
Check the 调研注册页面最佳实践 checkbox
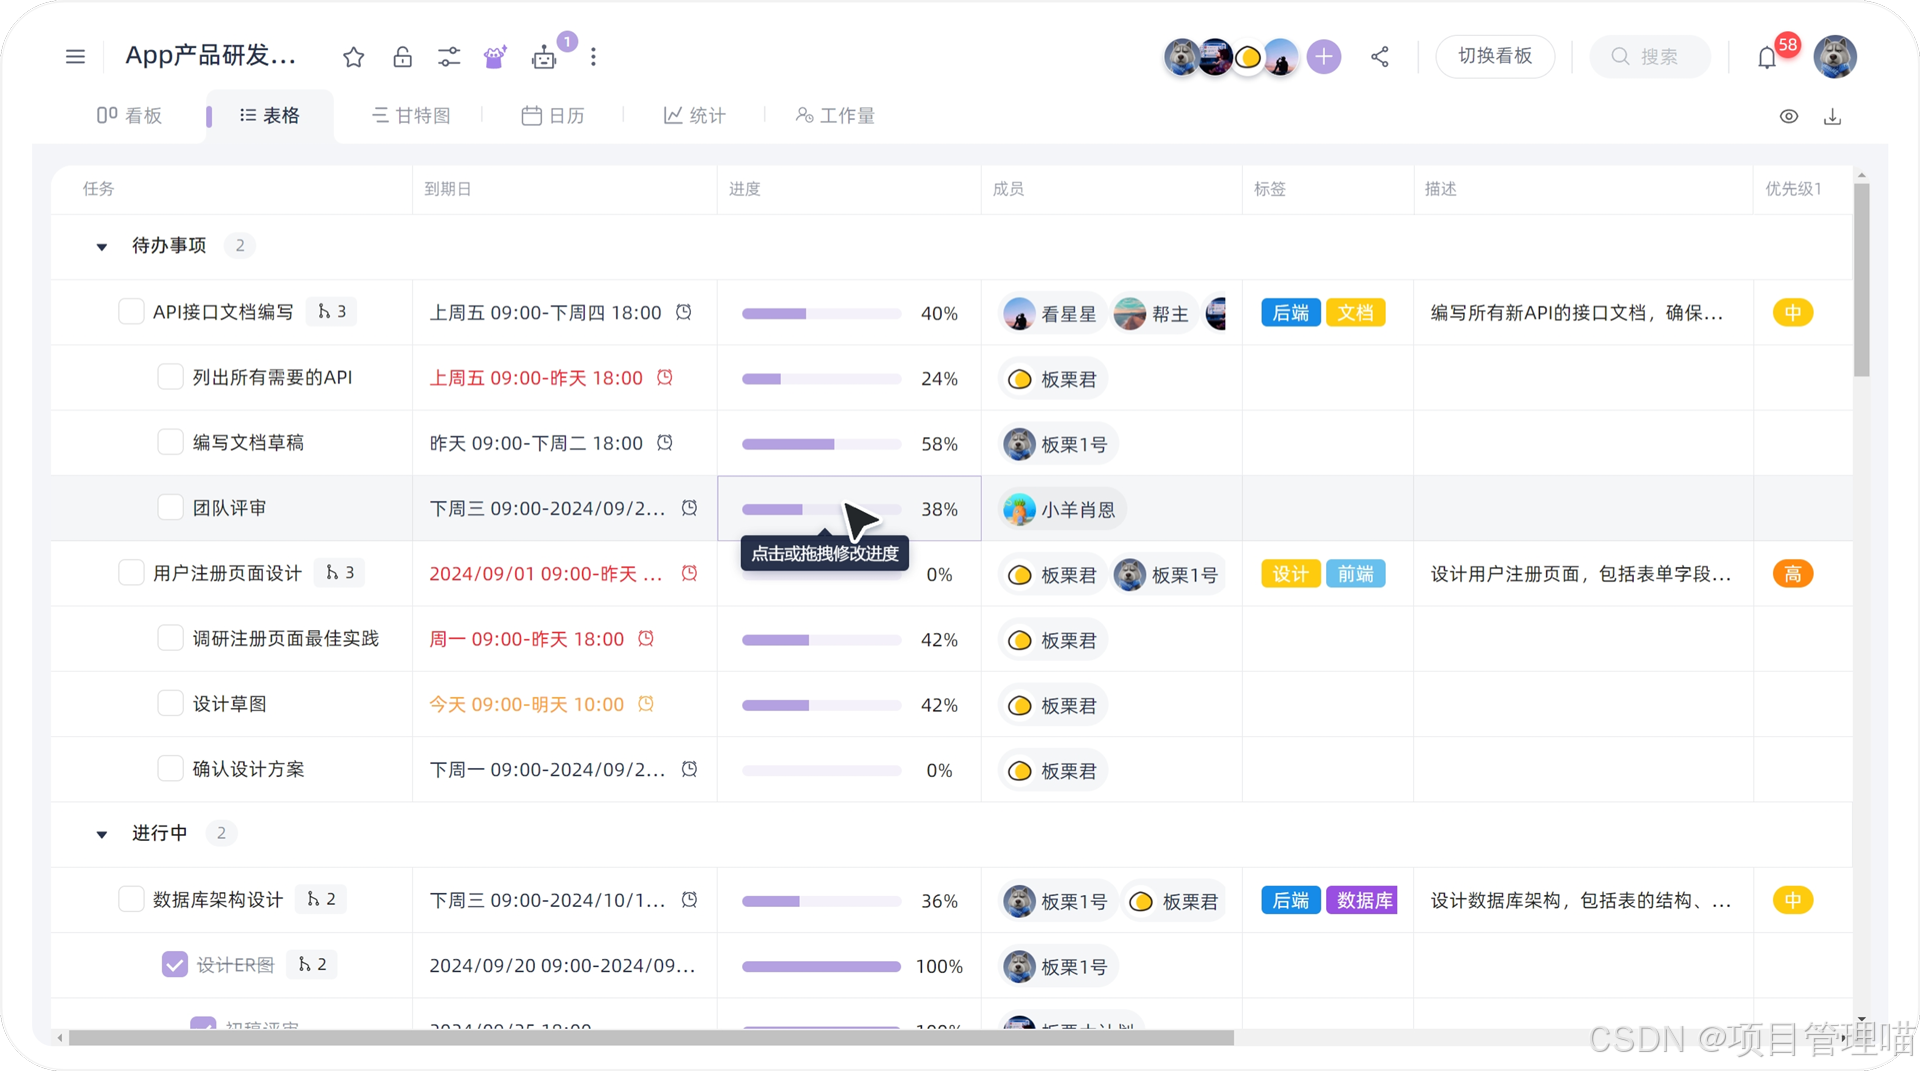(170, 638)
